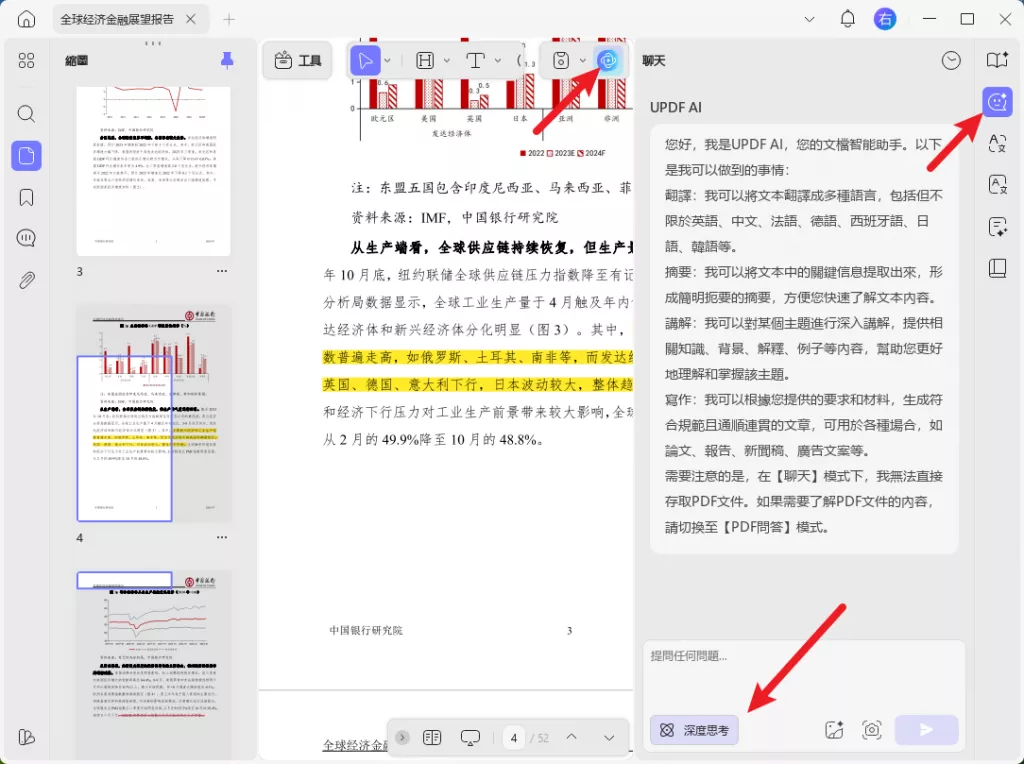Open the Translate tool in right sidebar
This screenshot has height=764, width=1024.
pyautogui.click(x=997, y=143)
